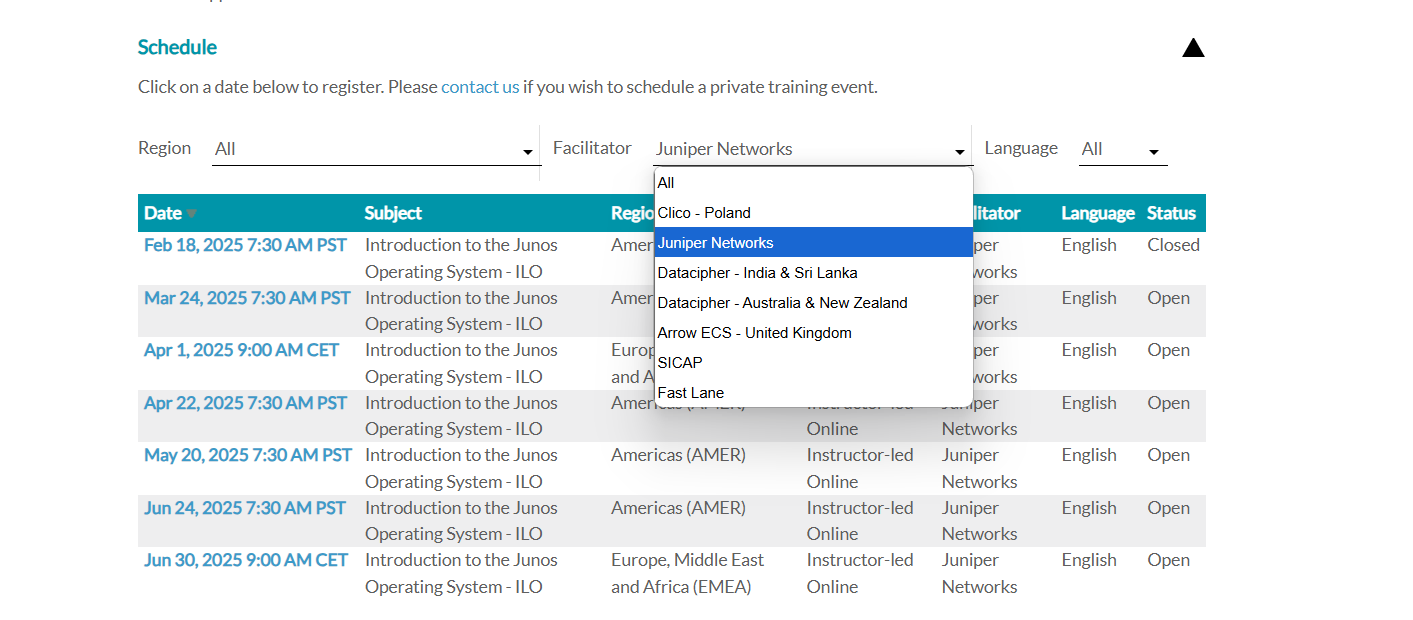Click the Schedule section heading
Image resolution: width=1413 pixels, height=620 pixels.
177,47
